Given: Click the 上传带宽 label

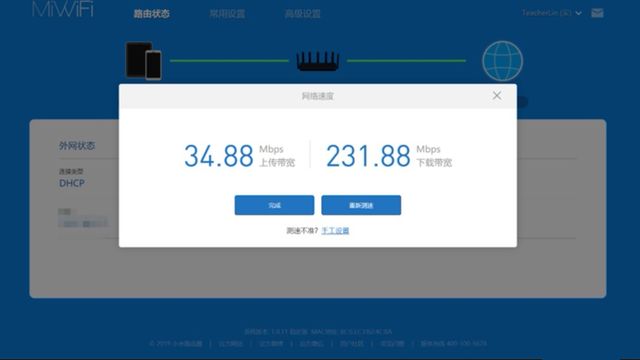Looking at the screenshot, I should 277,163.
